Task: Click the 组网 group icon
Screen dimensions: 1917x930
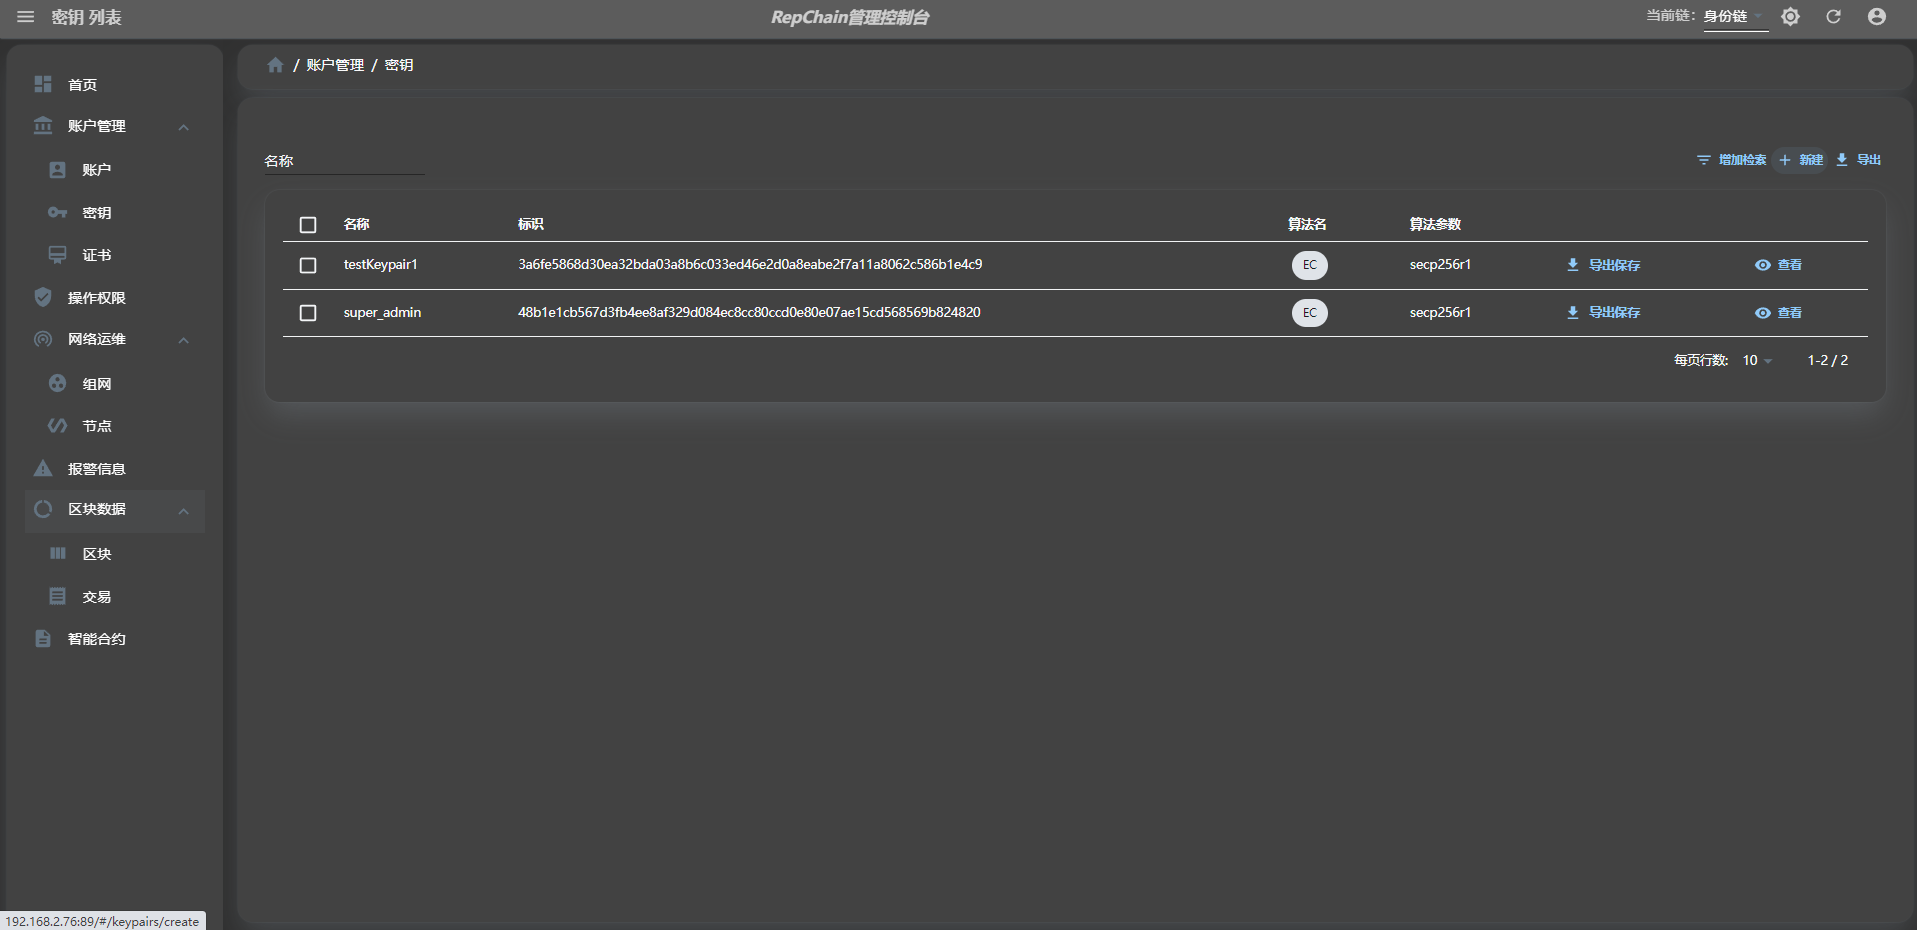Action: [58, 383]
